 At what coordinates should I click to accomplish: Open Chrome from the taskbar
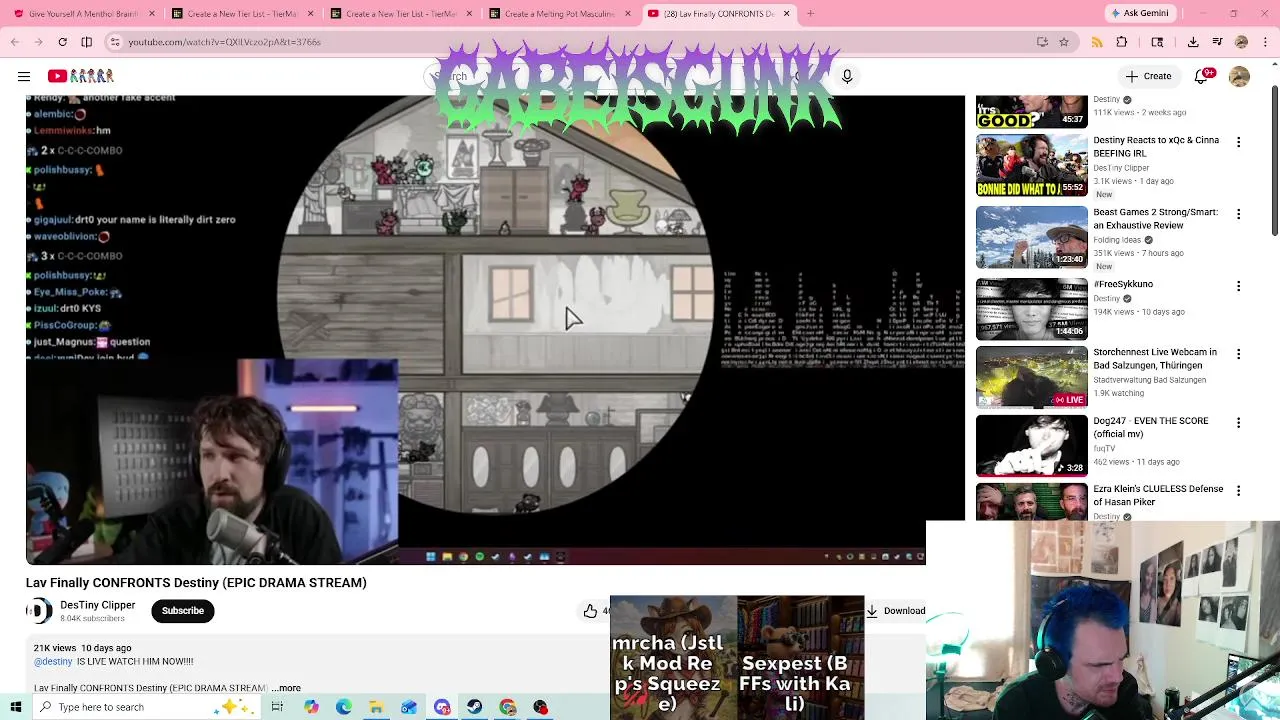(x=508, y=707)
